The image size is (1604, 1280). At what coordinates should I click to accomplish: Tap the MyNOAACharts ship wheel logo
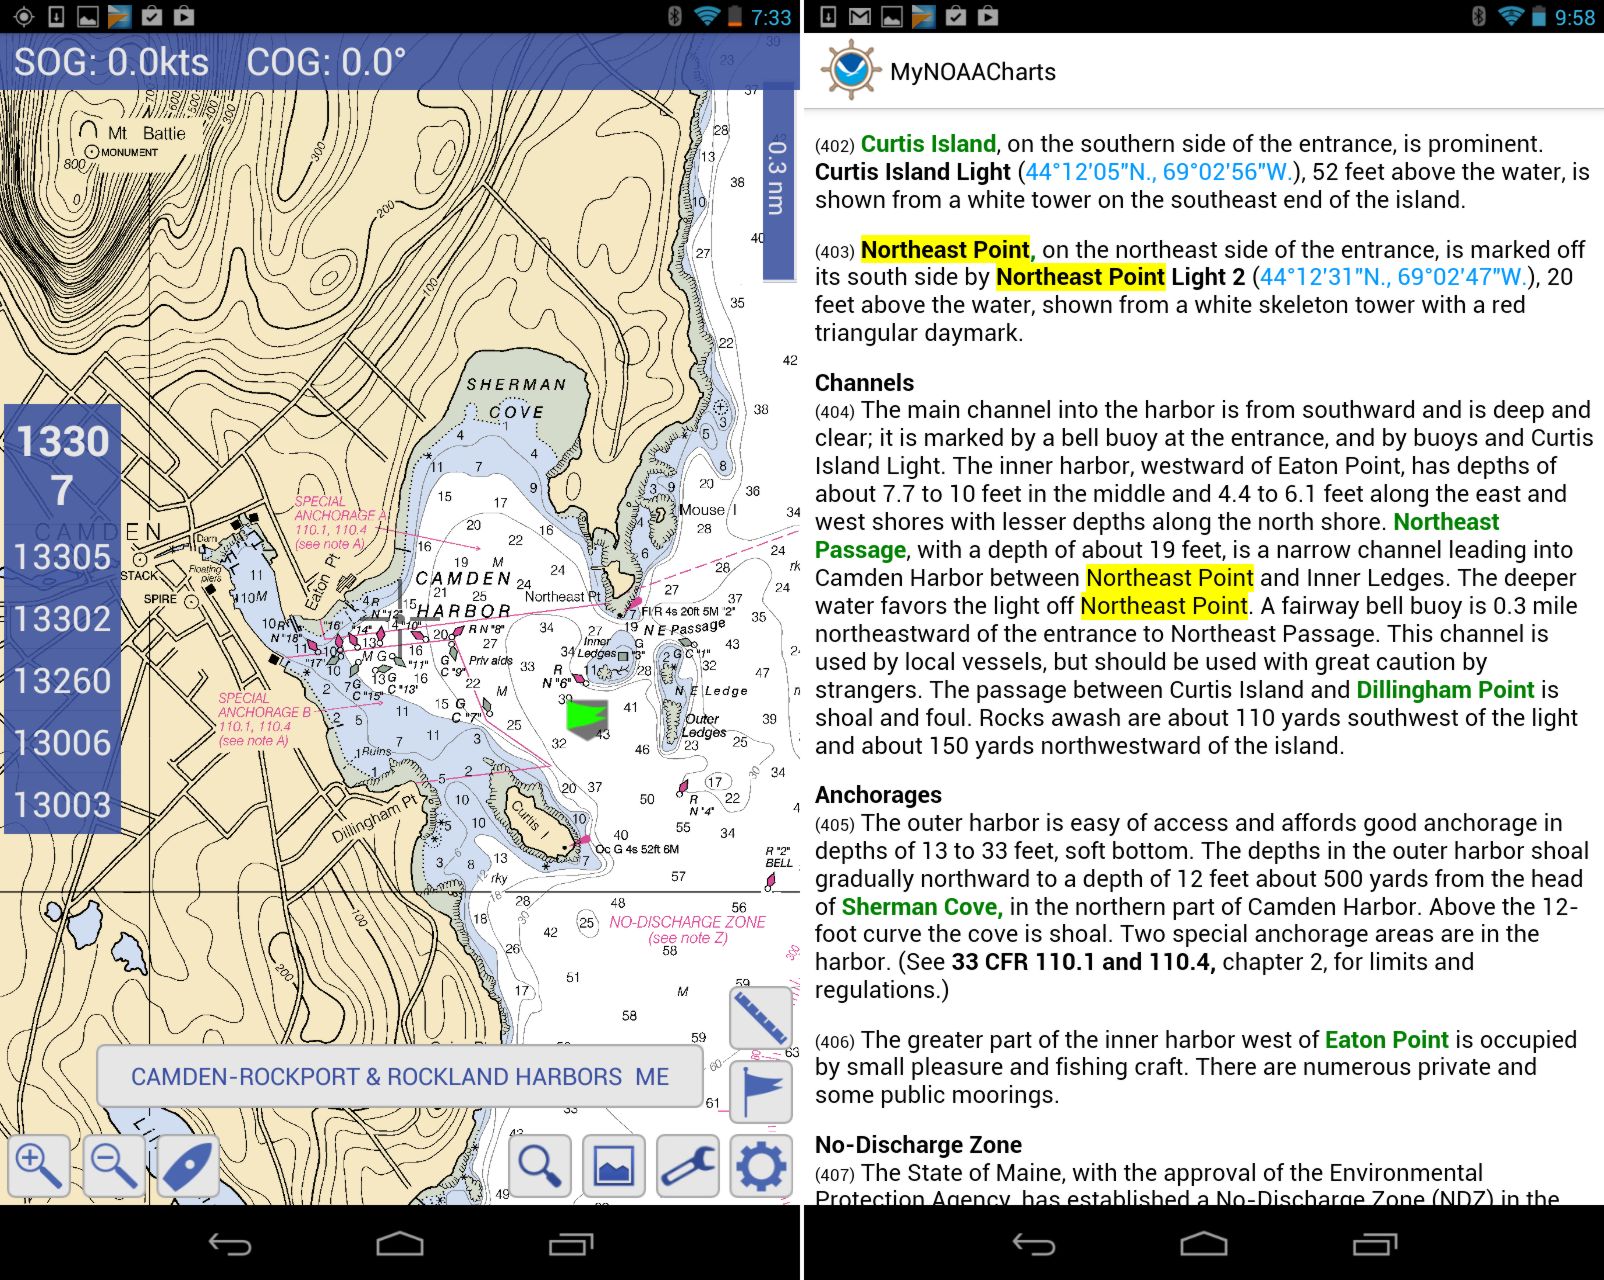pyautogui.click(x=851, y=71)
